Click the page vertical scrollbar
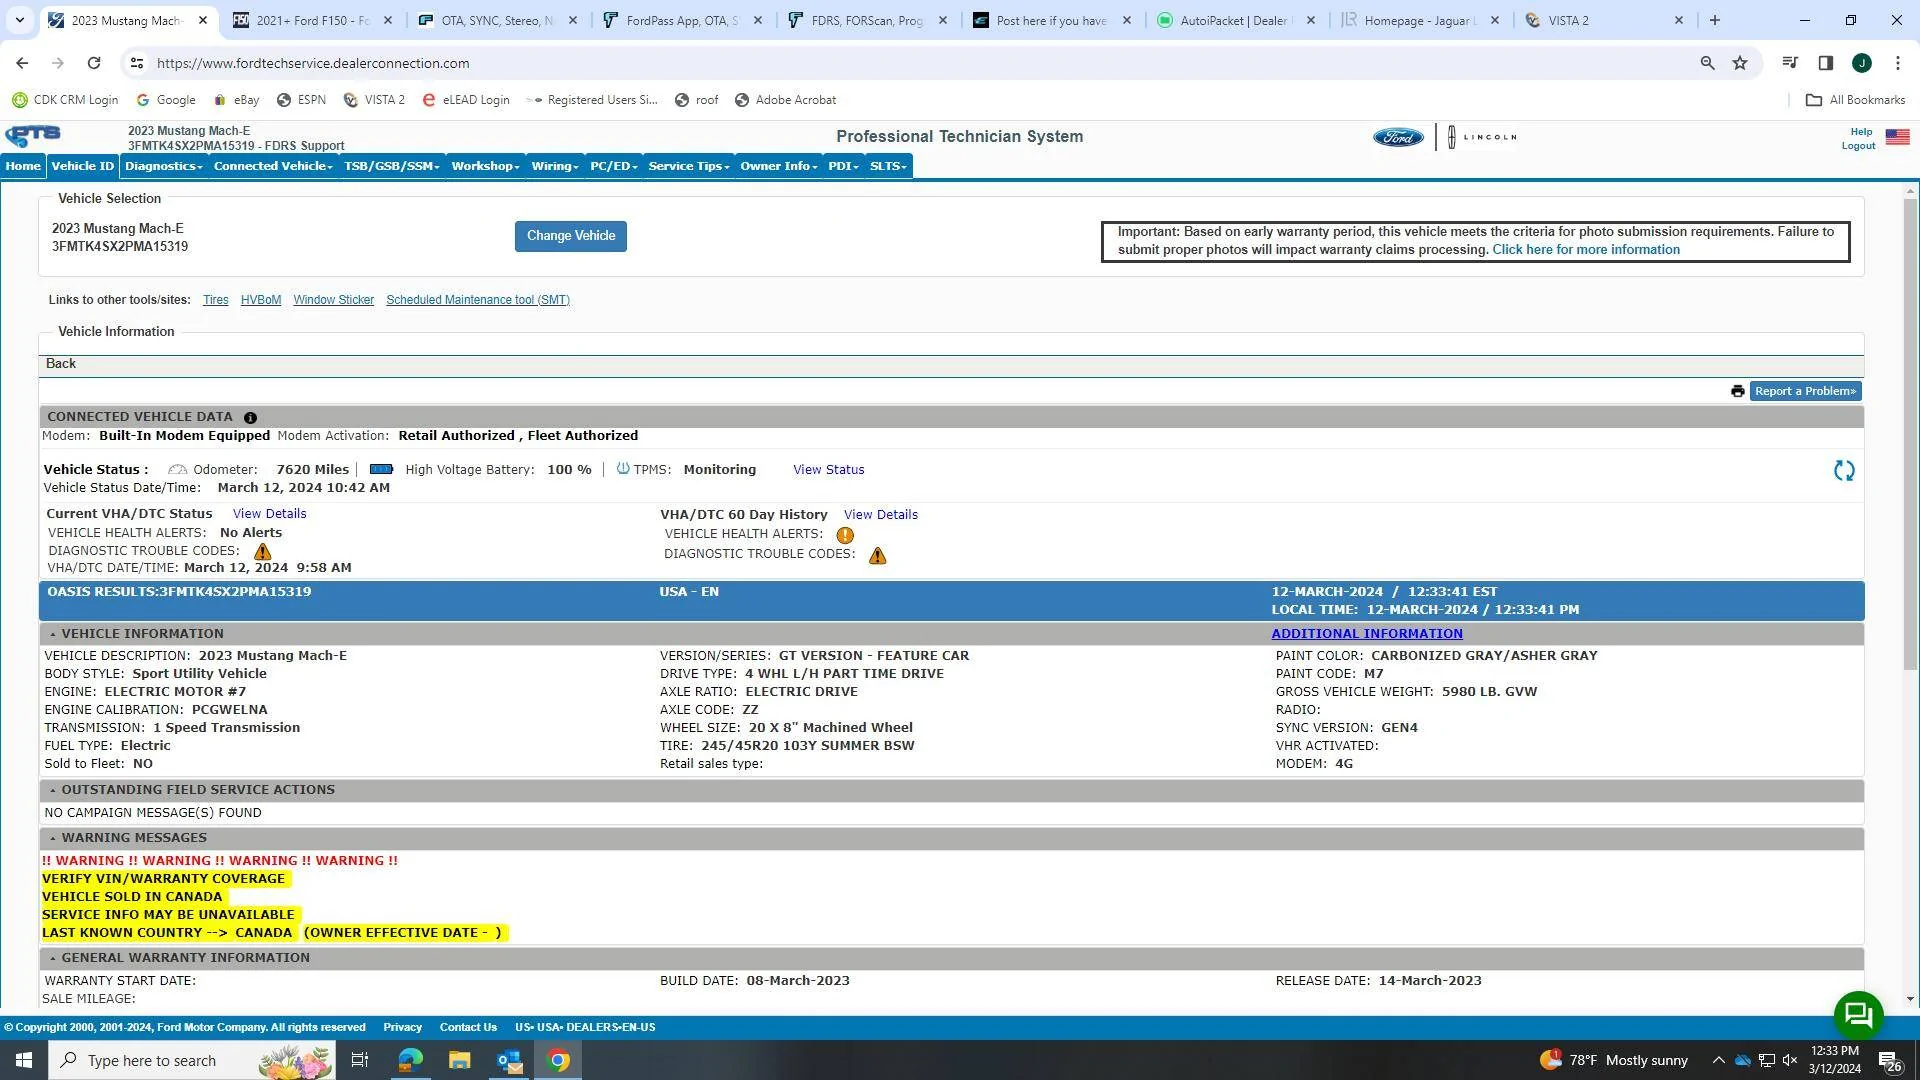The image size is (1920, 1080). [1910, 594]
